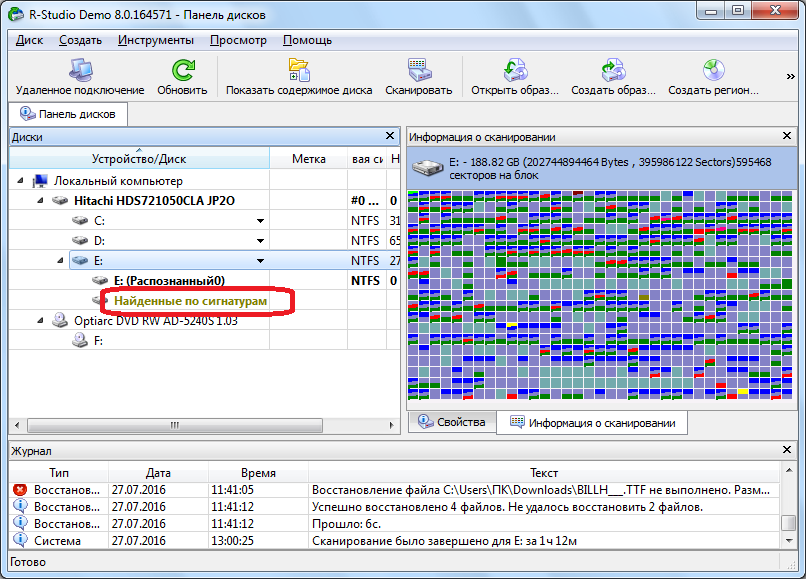Click the C: partition drive icon
806x579 pixels.
tap(80, 221)
